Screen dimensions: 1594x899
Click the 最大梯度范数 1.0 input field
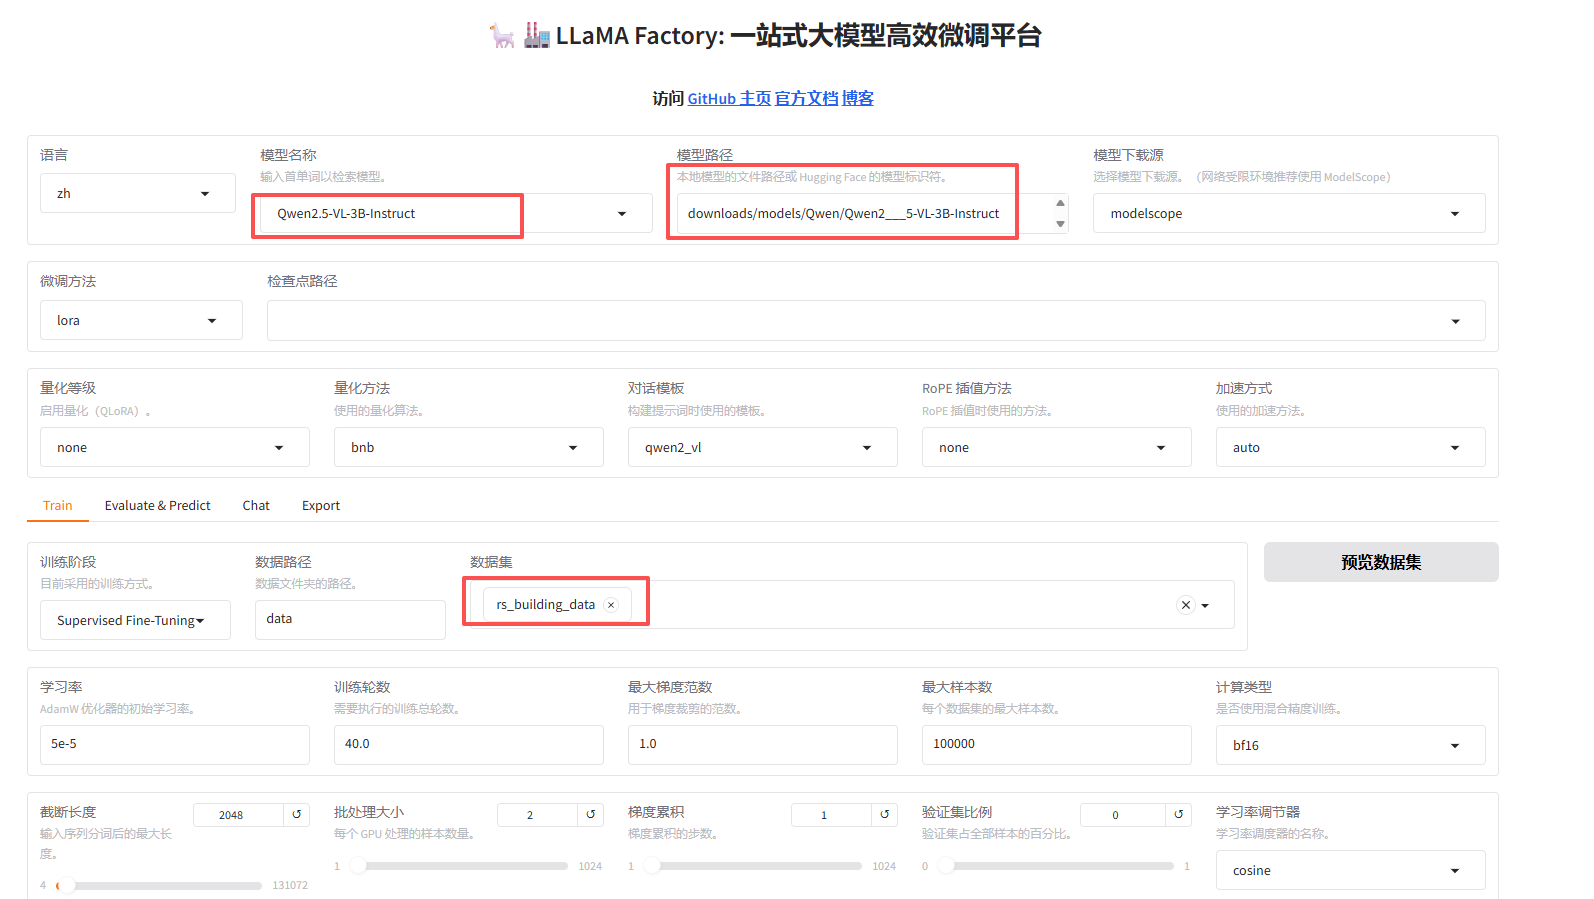(763, 745)
